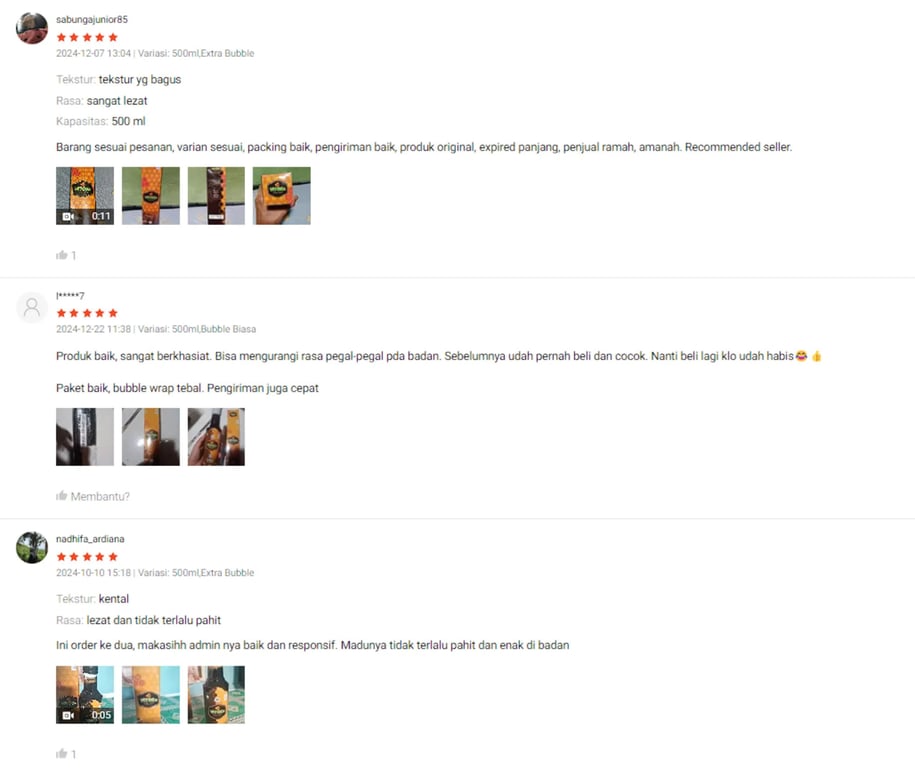View bottle-with-box photo in l*****7's review

pos(216,437)
